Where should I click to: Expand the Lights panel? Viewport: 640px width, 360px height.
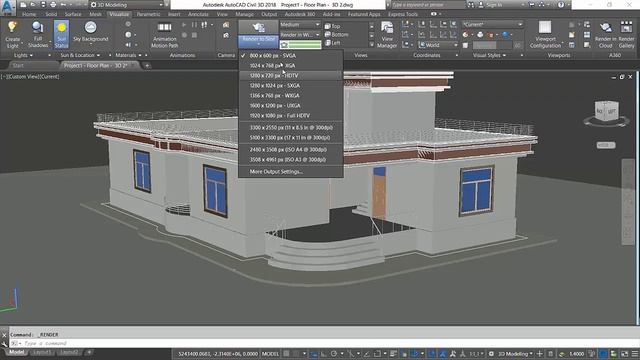pos(23,55)
